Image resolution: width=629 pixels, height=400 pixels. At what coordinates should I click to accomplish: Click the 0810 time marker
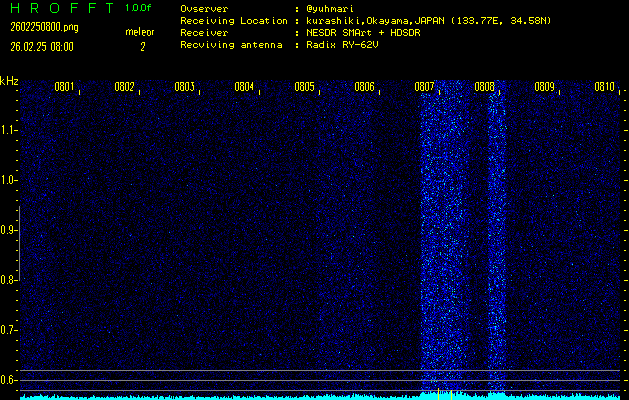click(604, 87)
